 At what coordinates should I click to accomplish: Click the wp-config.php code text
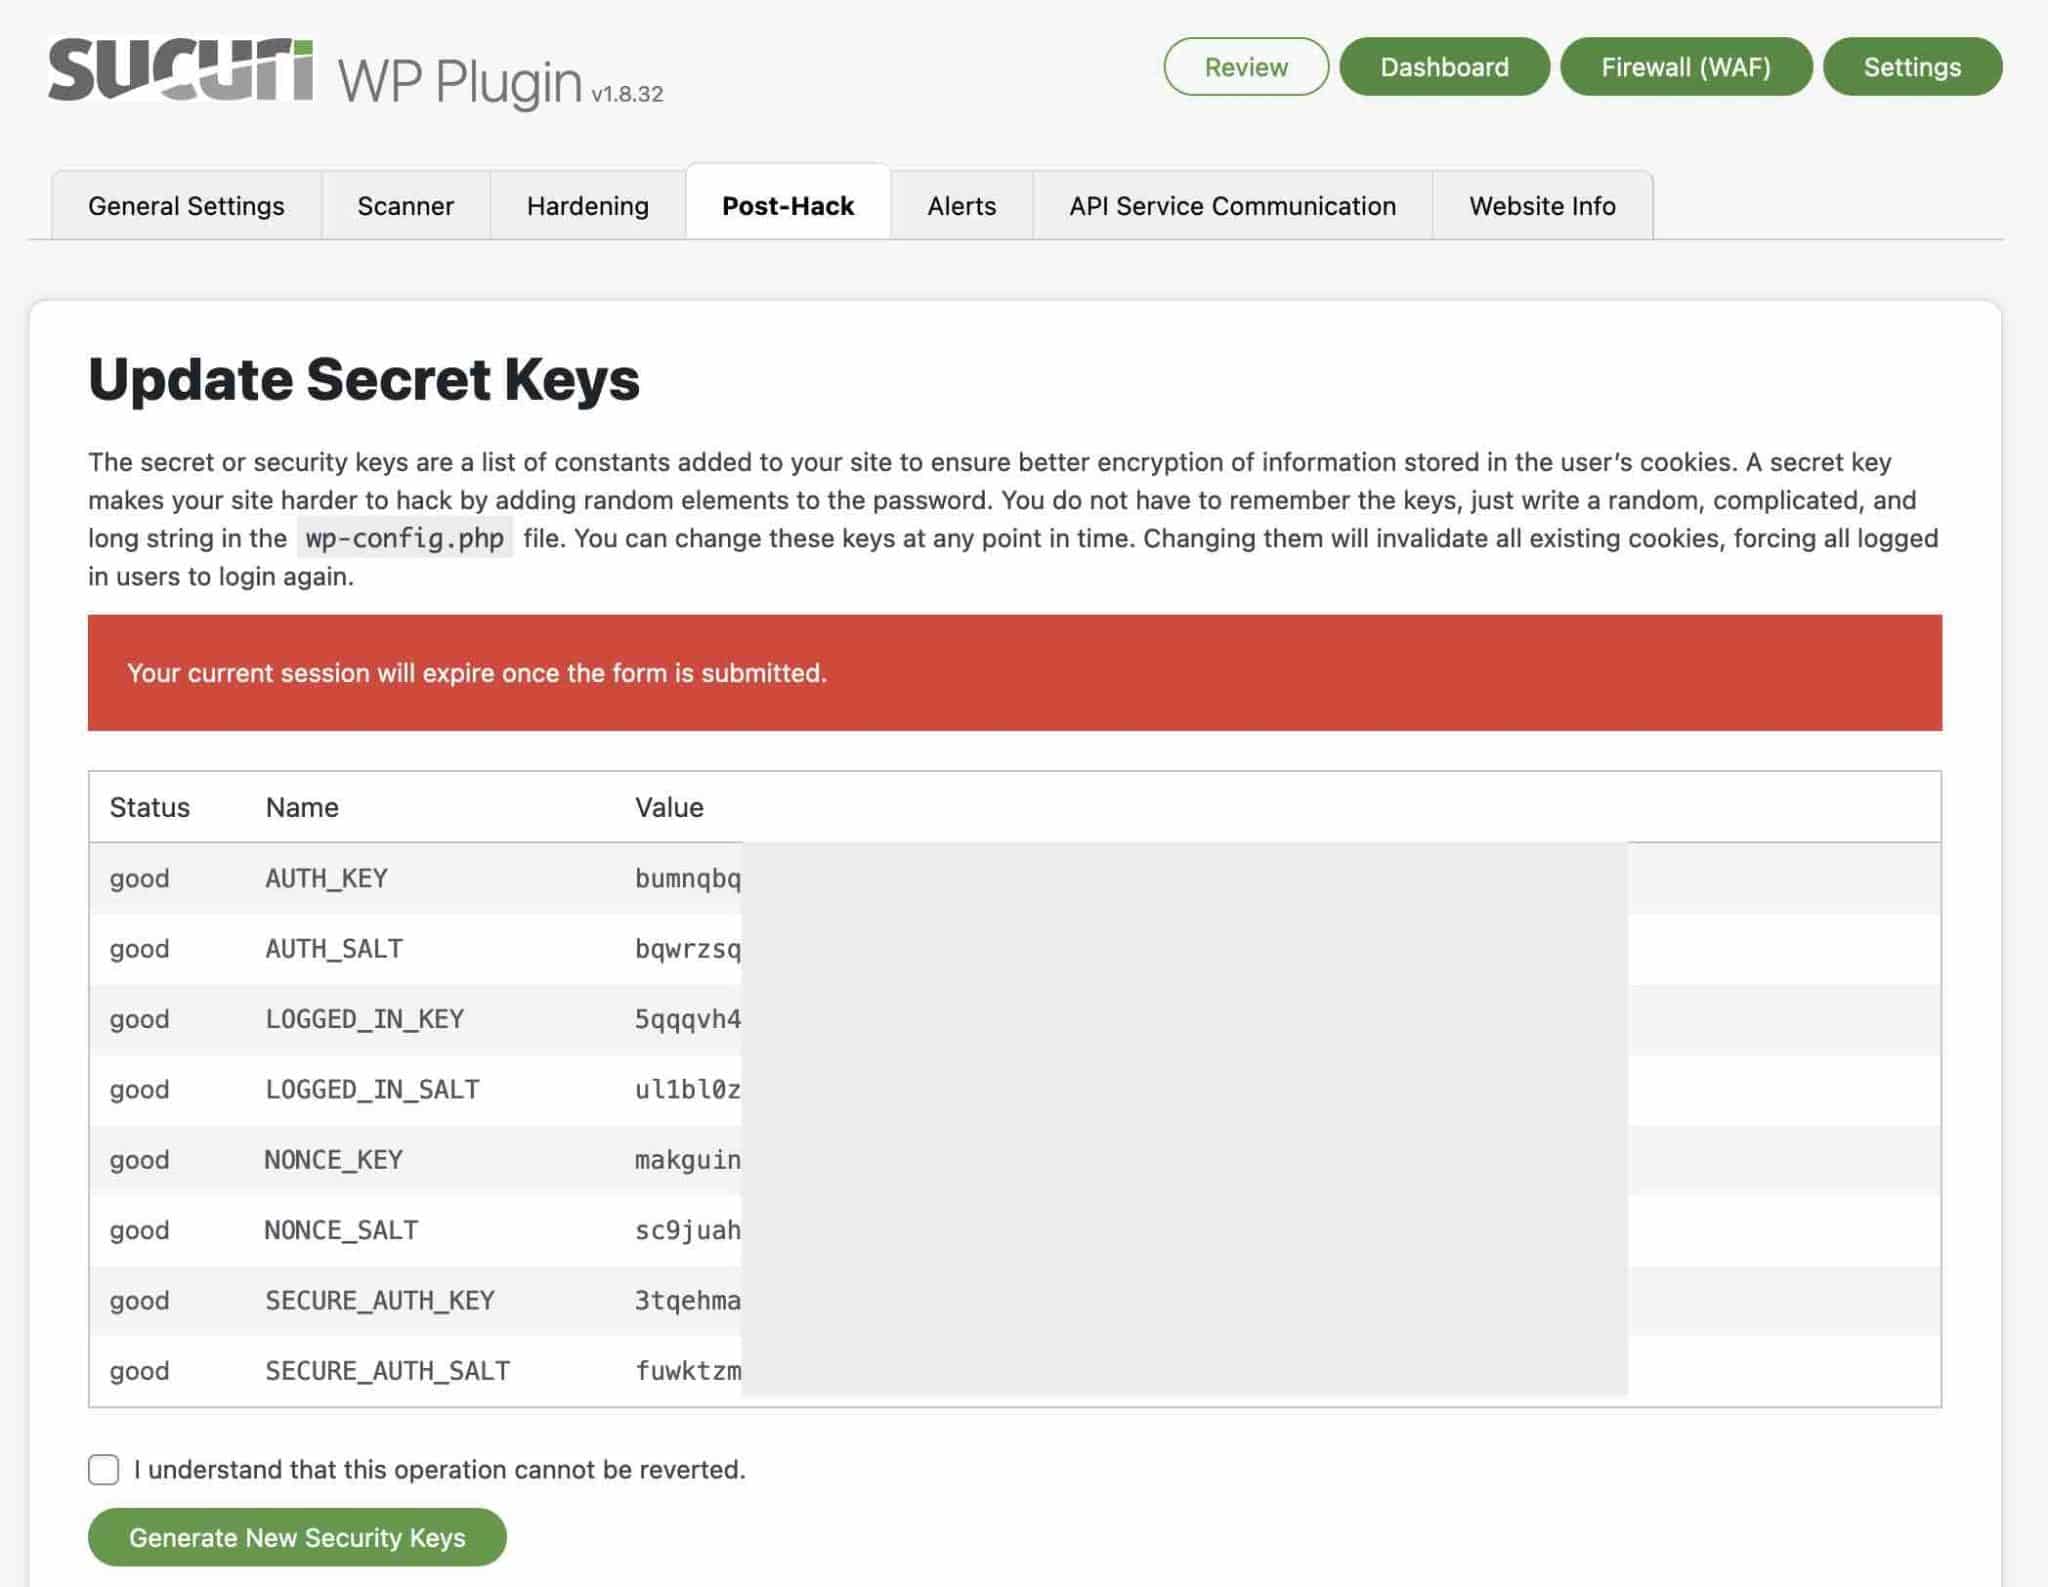tap(404, 538)
